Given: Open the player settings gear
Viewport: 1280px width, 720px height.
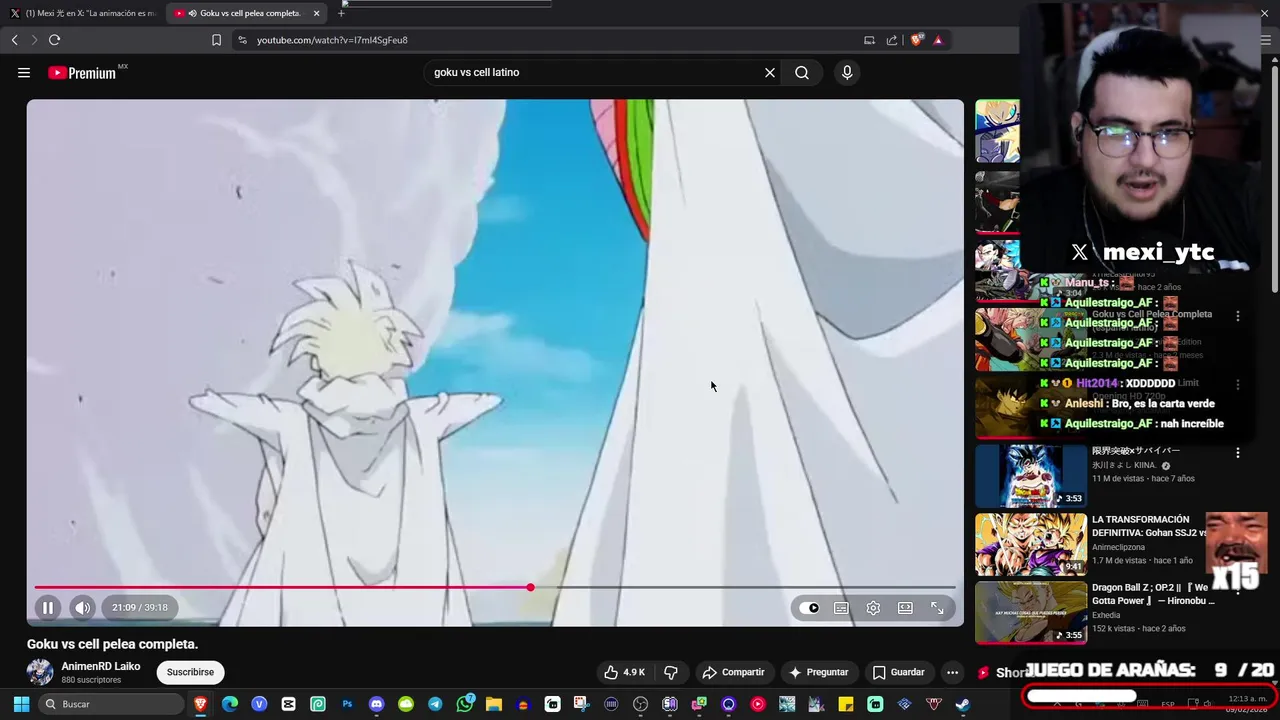Looking at the screenshot, I should [x=873, y=608].
